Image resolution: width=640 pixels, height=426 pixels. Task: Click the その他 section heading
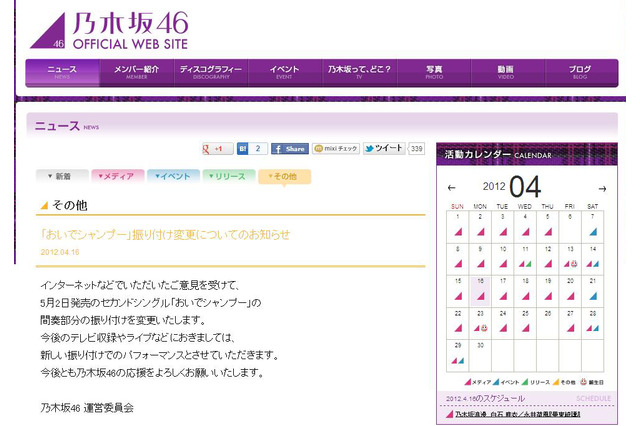[x=70, y=205]
